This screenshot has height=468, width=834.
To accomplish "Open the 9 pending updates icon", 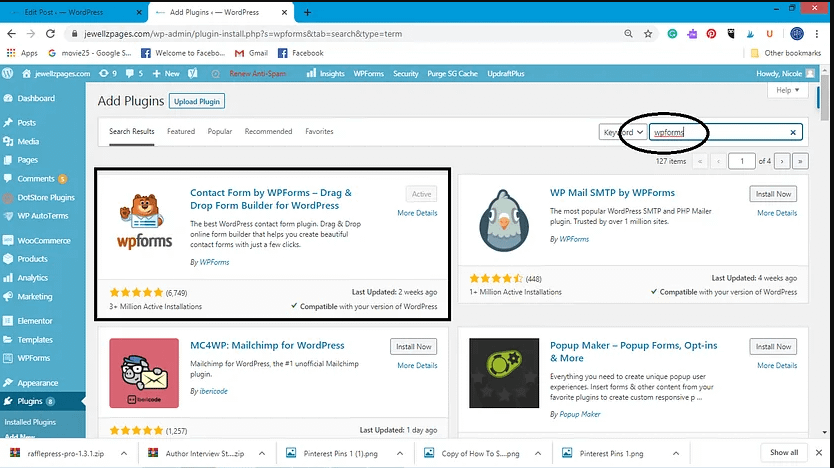I will pyautogui.click(x=108, y=73).
